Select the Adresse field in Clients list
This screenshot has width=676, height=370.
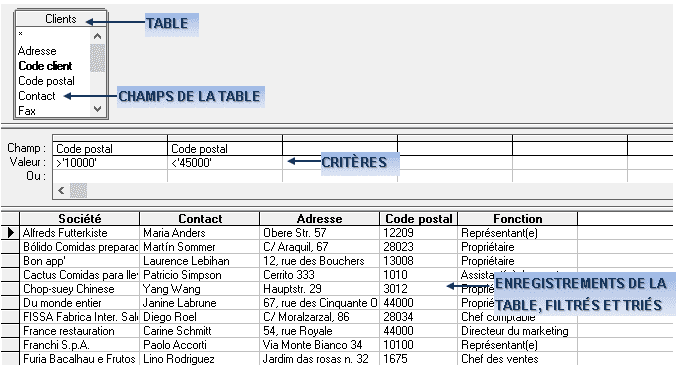click(x=37, y=51)
